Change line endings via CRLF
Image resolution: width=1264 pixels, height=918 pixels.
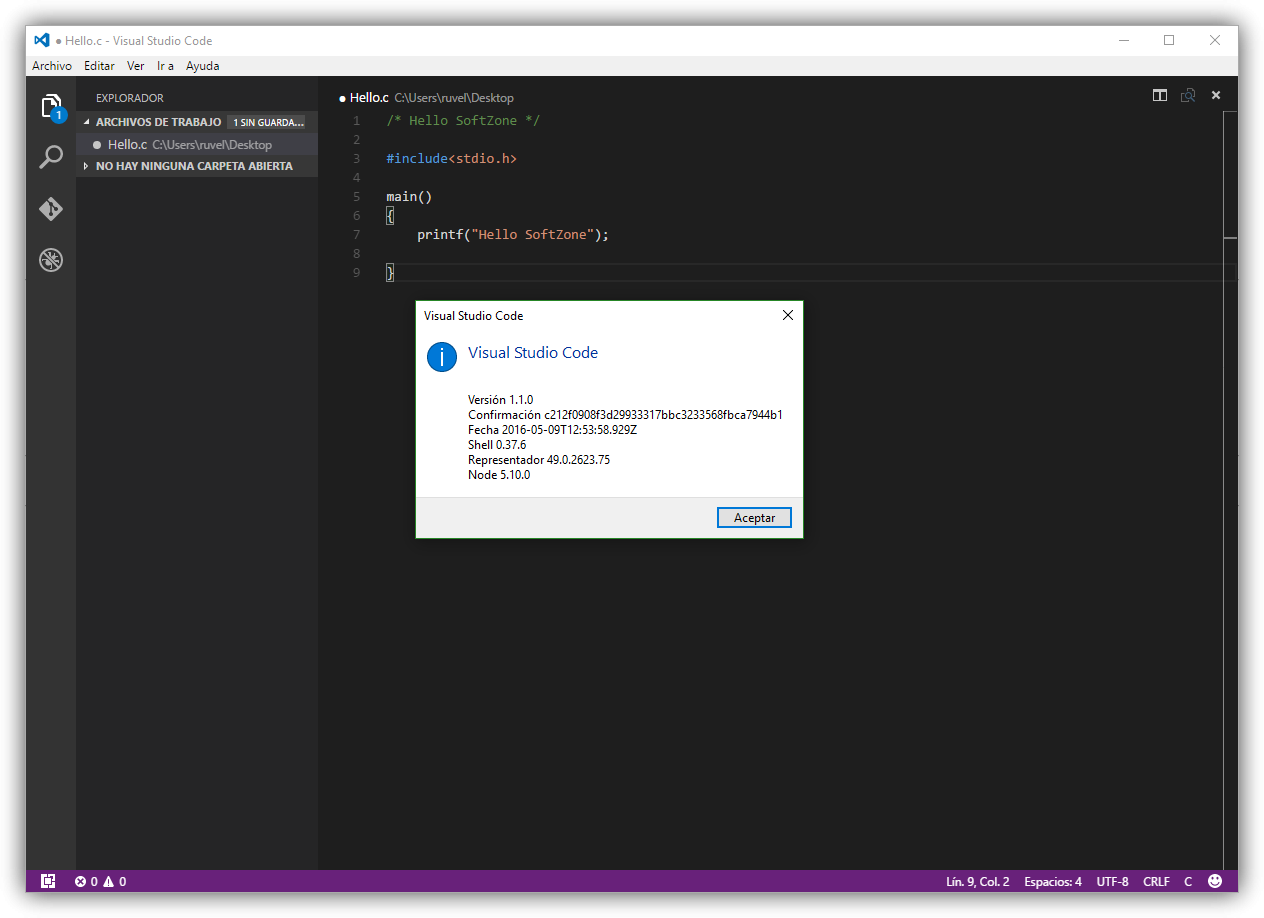click(x=1156, y=881)
